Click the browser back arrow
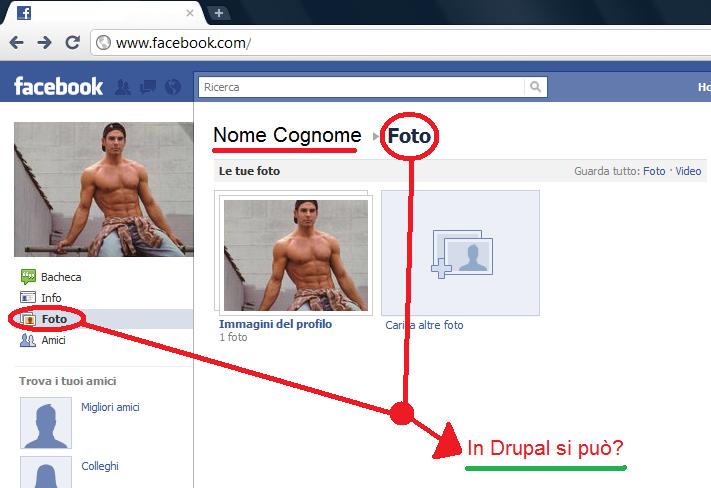 point(17,43)
